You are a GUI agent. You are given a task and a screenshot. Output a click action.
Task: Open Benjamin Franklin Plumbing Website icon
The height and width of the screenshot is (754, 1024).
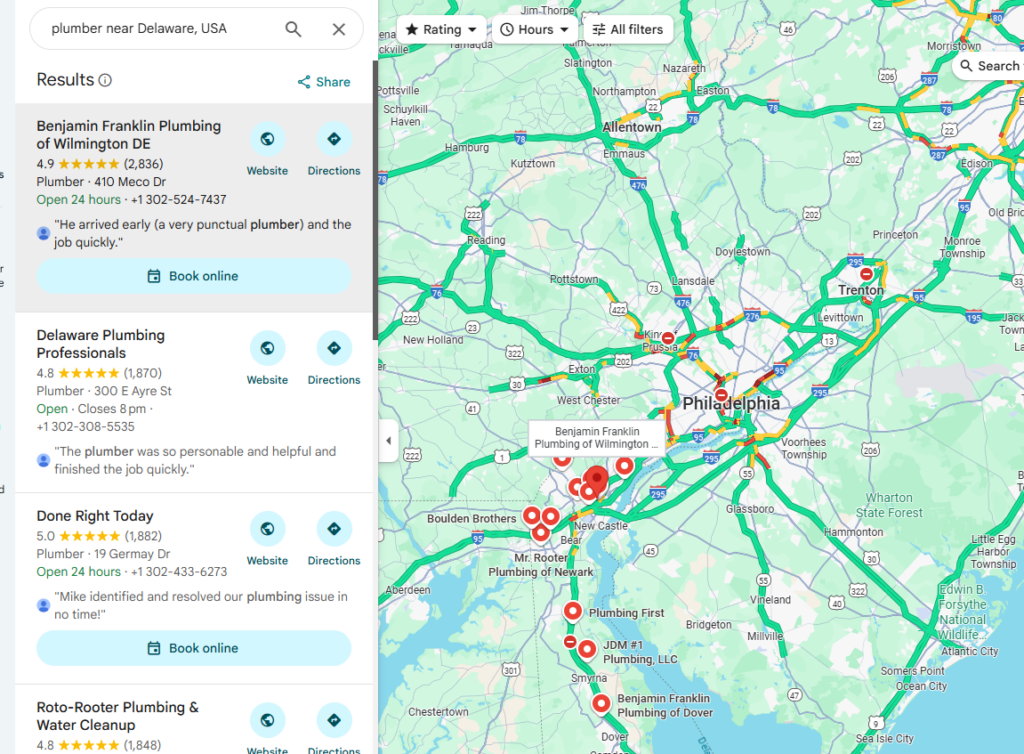[x=267, y=139]
